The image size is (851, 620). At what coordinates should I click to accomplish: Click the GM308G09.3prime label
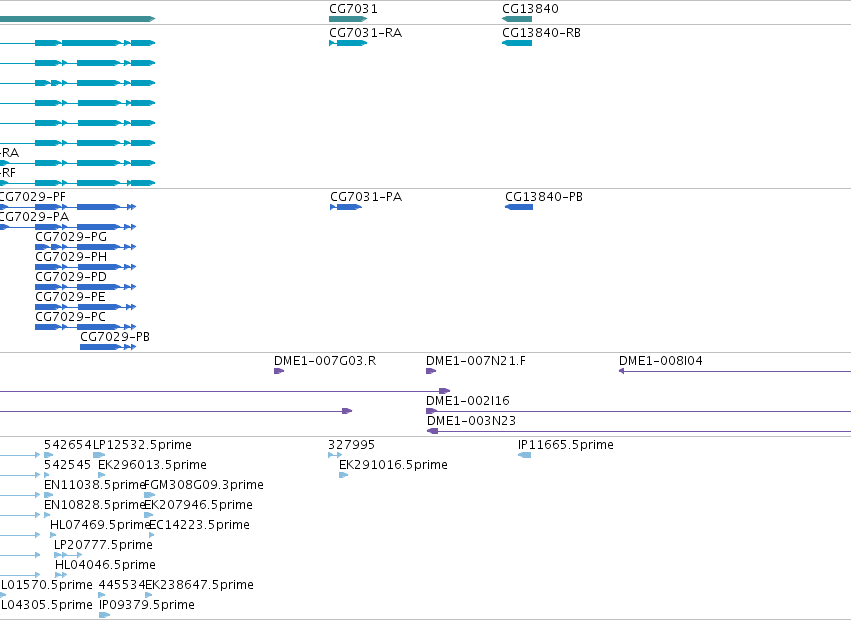coord(204,485)
